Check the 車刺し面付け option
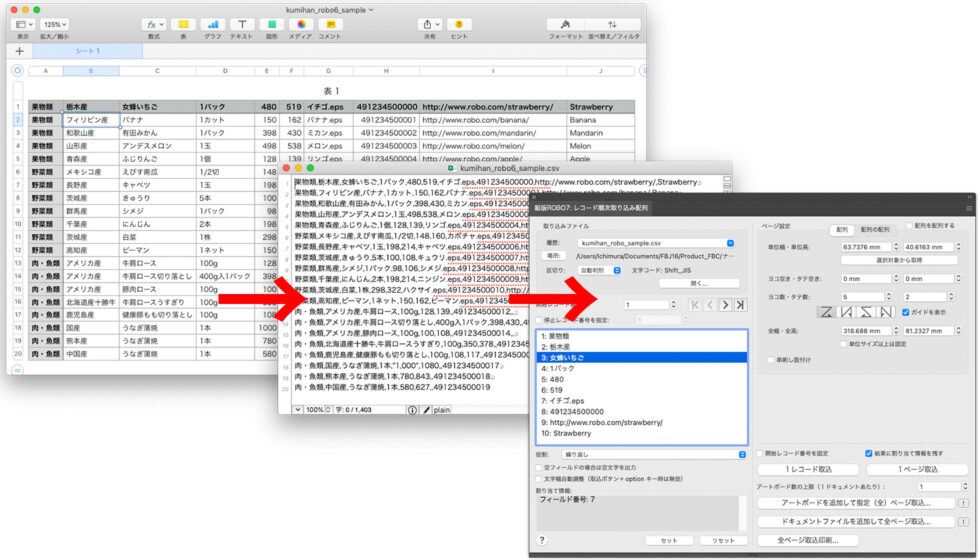 (770, 359)
